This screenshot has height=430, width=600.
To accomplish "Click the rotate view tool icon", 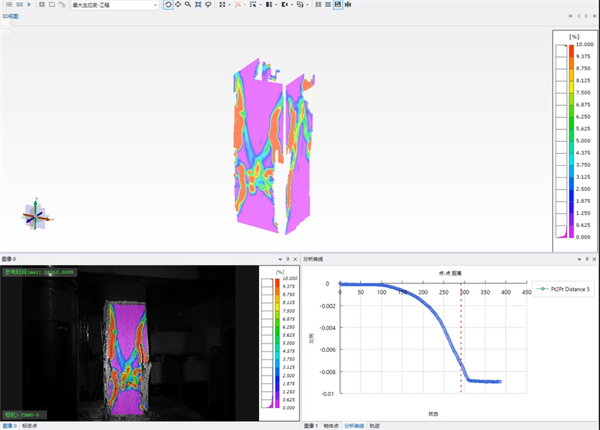I will [x=167, y=5].
